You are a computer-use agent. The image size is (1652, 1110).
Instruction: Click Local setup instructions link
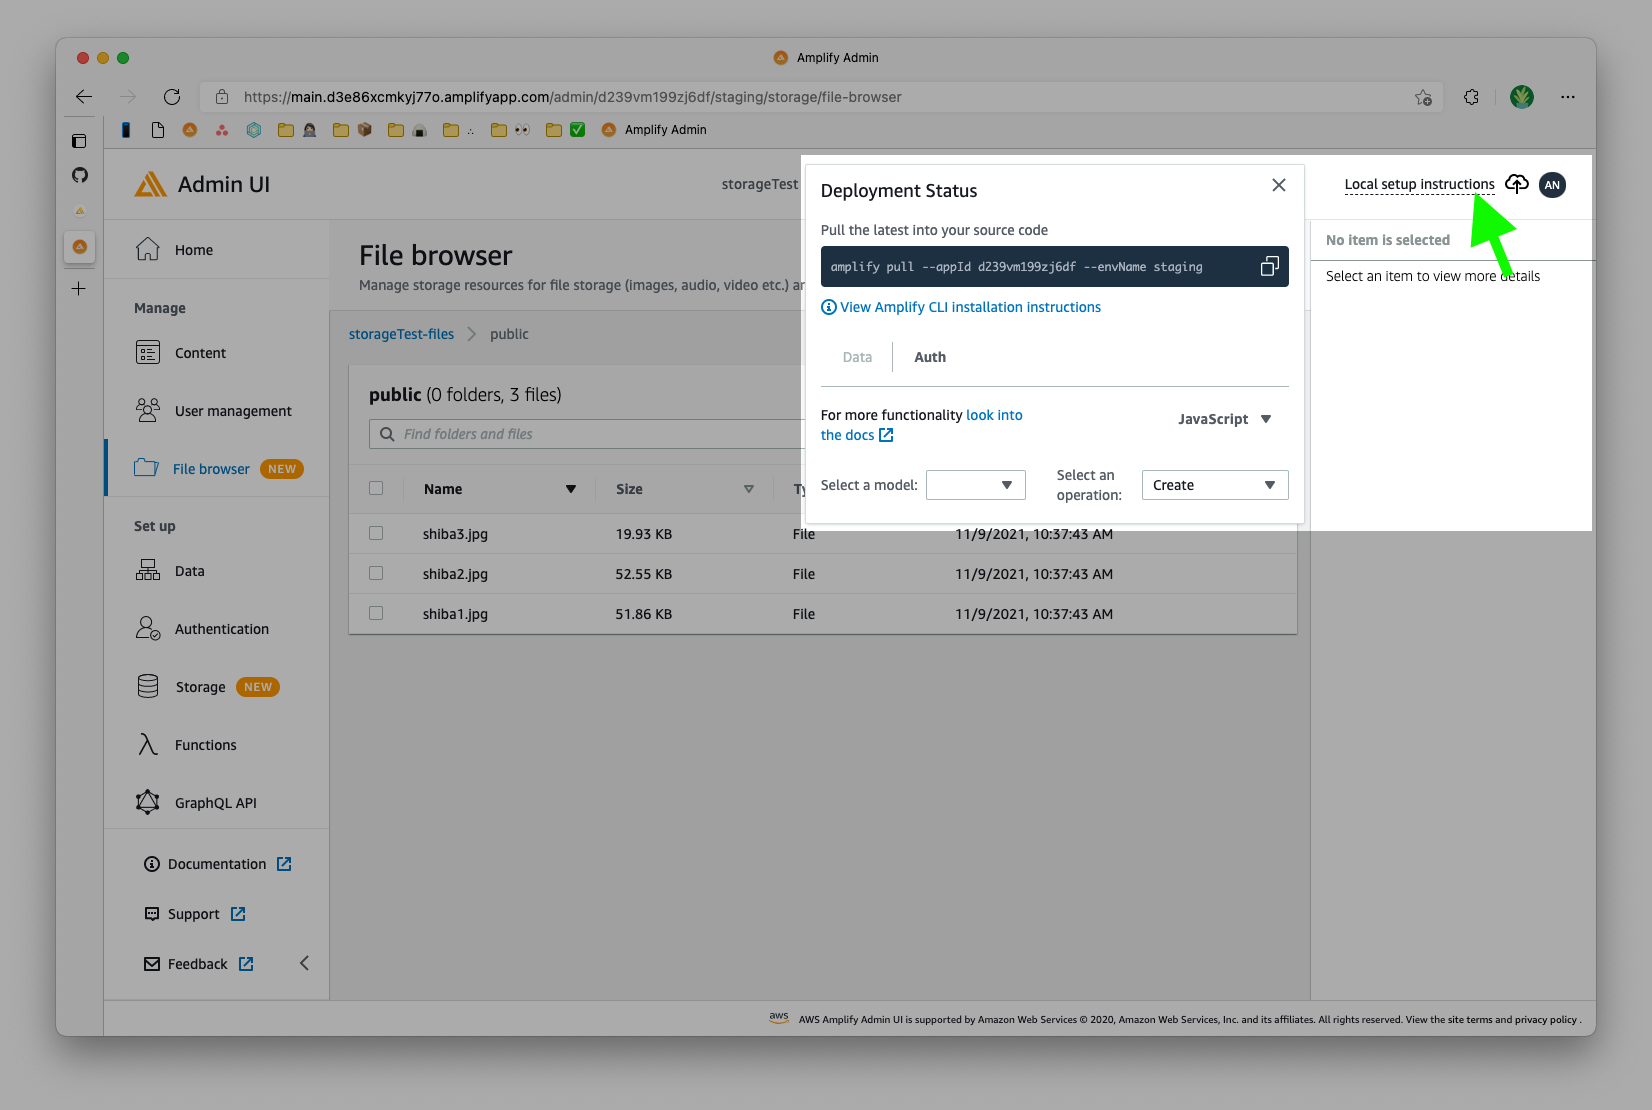(x=1419, y=184)
